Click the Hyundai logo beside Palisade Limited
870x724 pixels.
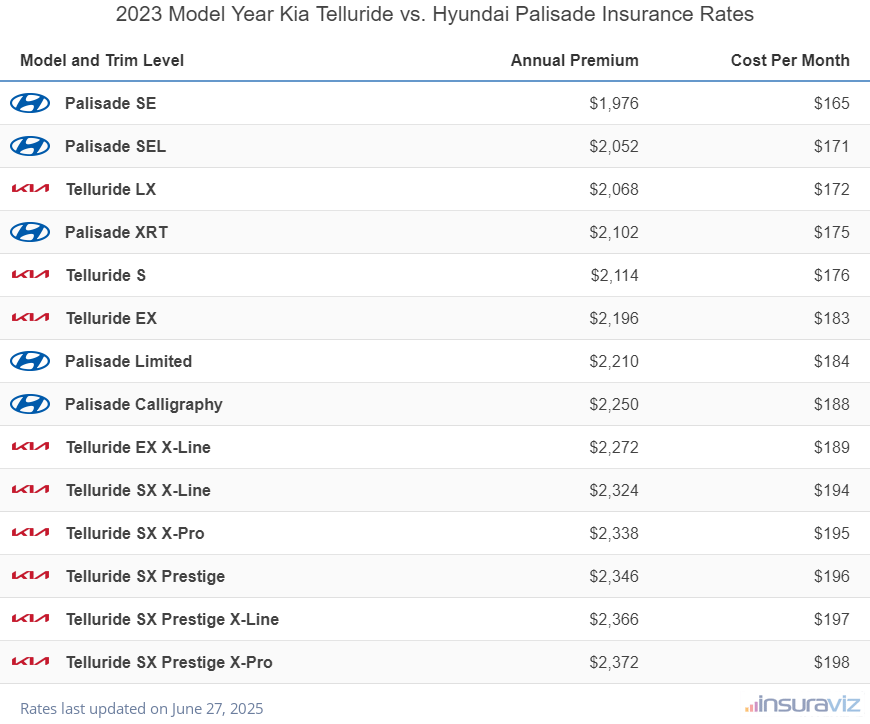(x=30, y=361)
